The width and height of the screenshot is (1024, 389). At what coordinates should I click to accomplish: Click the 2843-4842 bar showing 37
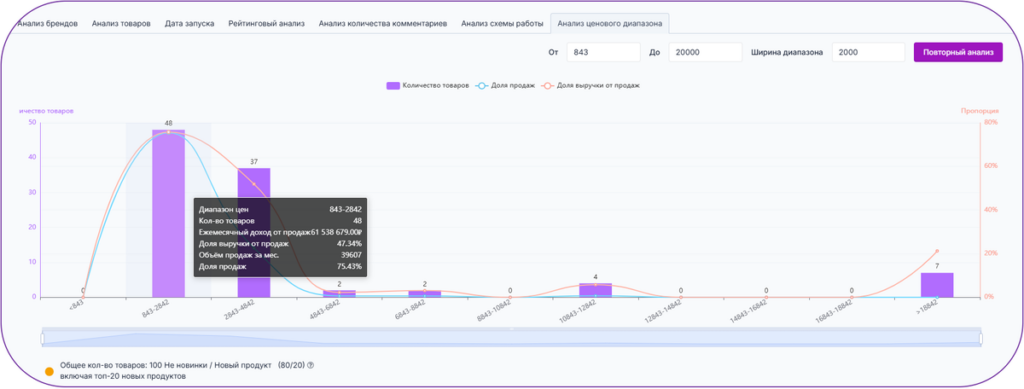(253, 232)
